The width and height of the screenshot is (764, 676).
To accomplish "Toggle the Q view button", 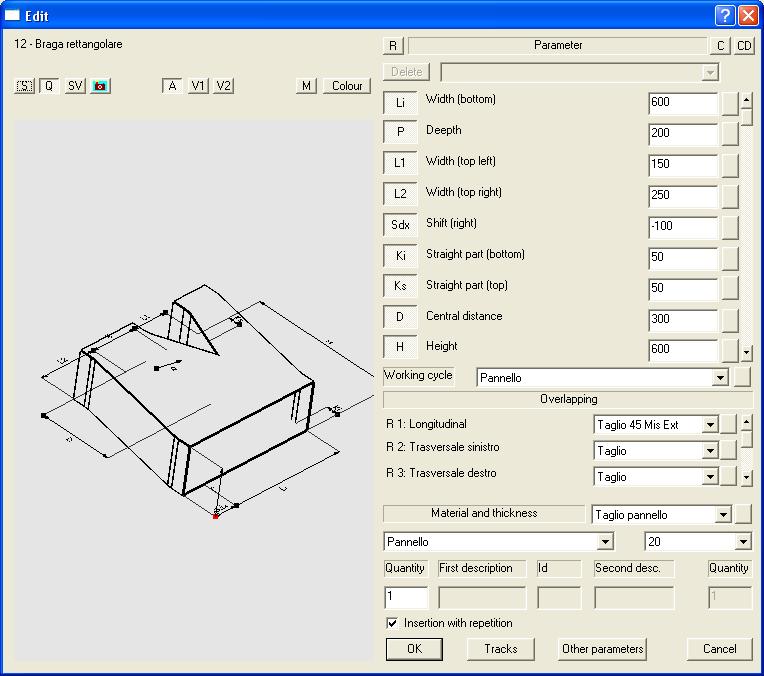I will coord(48,86).
